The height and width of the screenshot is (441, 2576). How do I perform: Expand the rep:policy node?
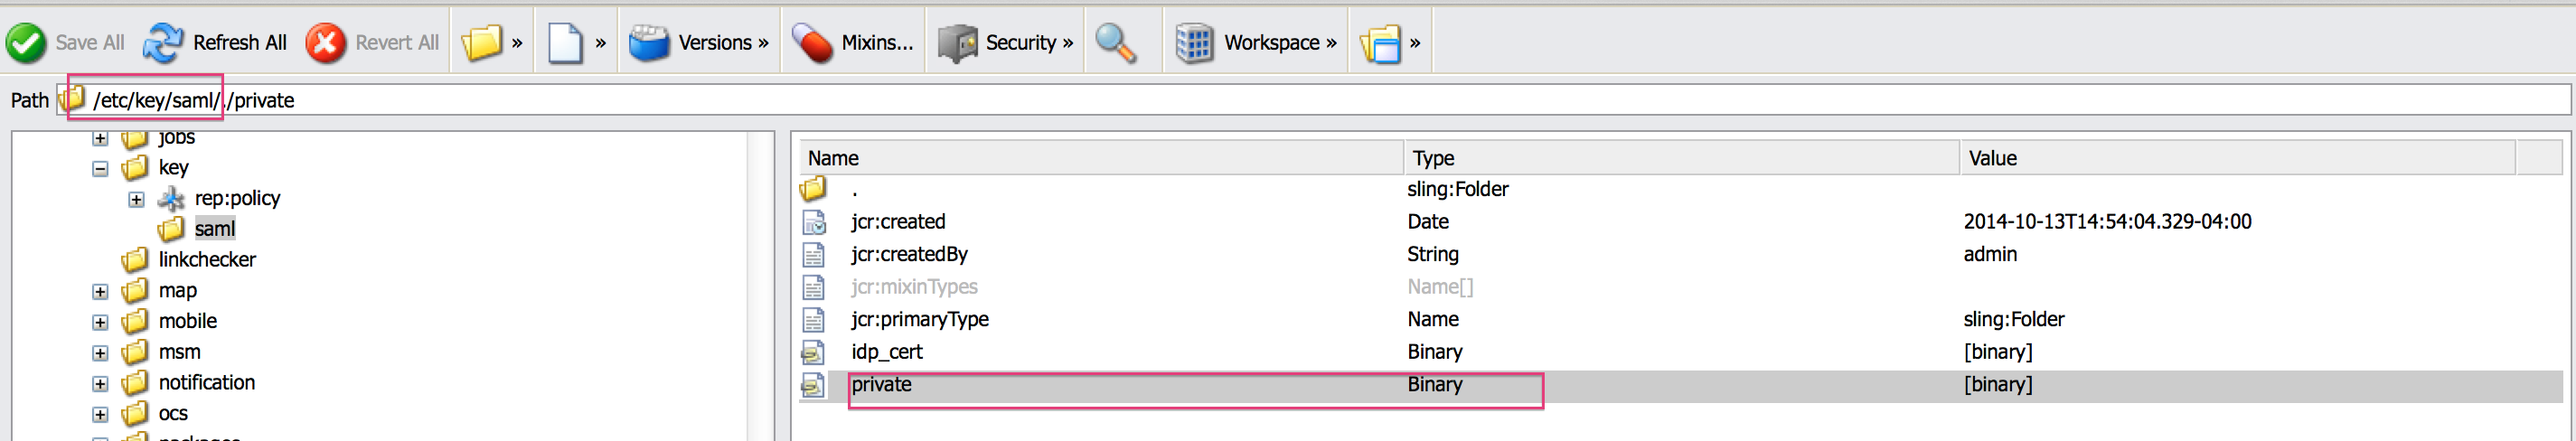tap(136, 200)
